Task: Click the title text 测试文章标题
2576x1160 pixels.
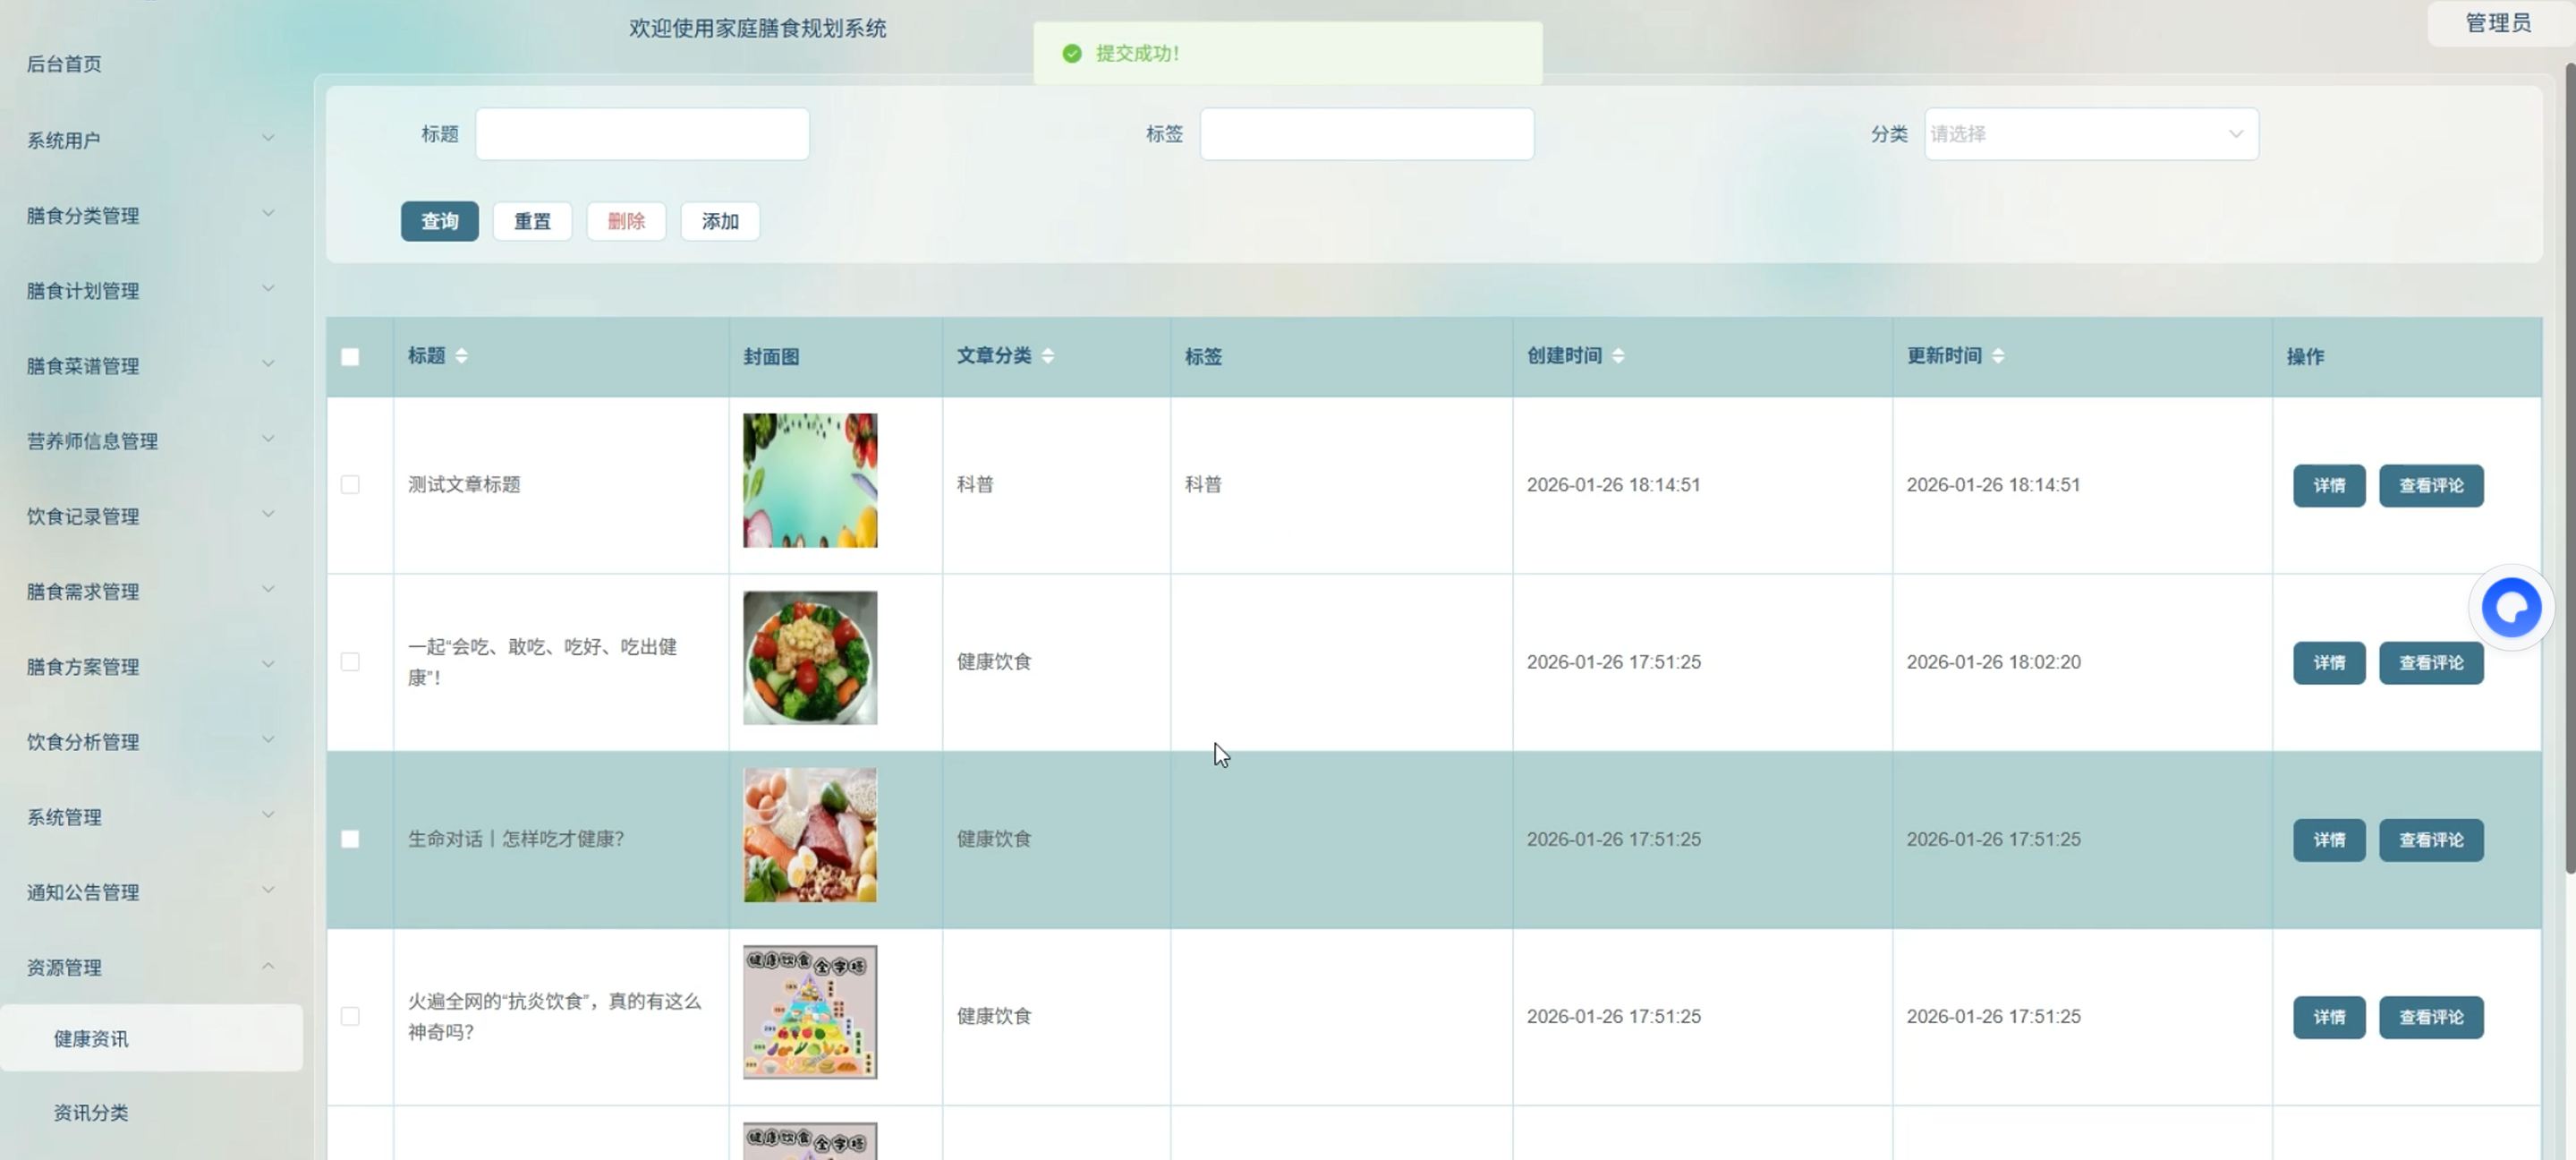Action: (x=464, y=485)
